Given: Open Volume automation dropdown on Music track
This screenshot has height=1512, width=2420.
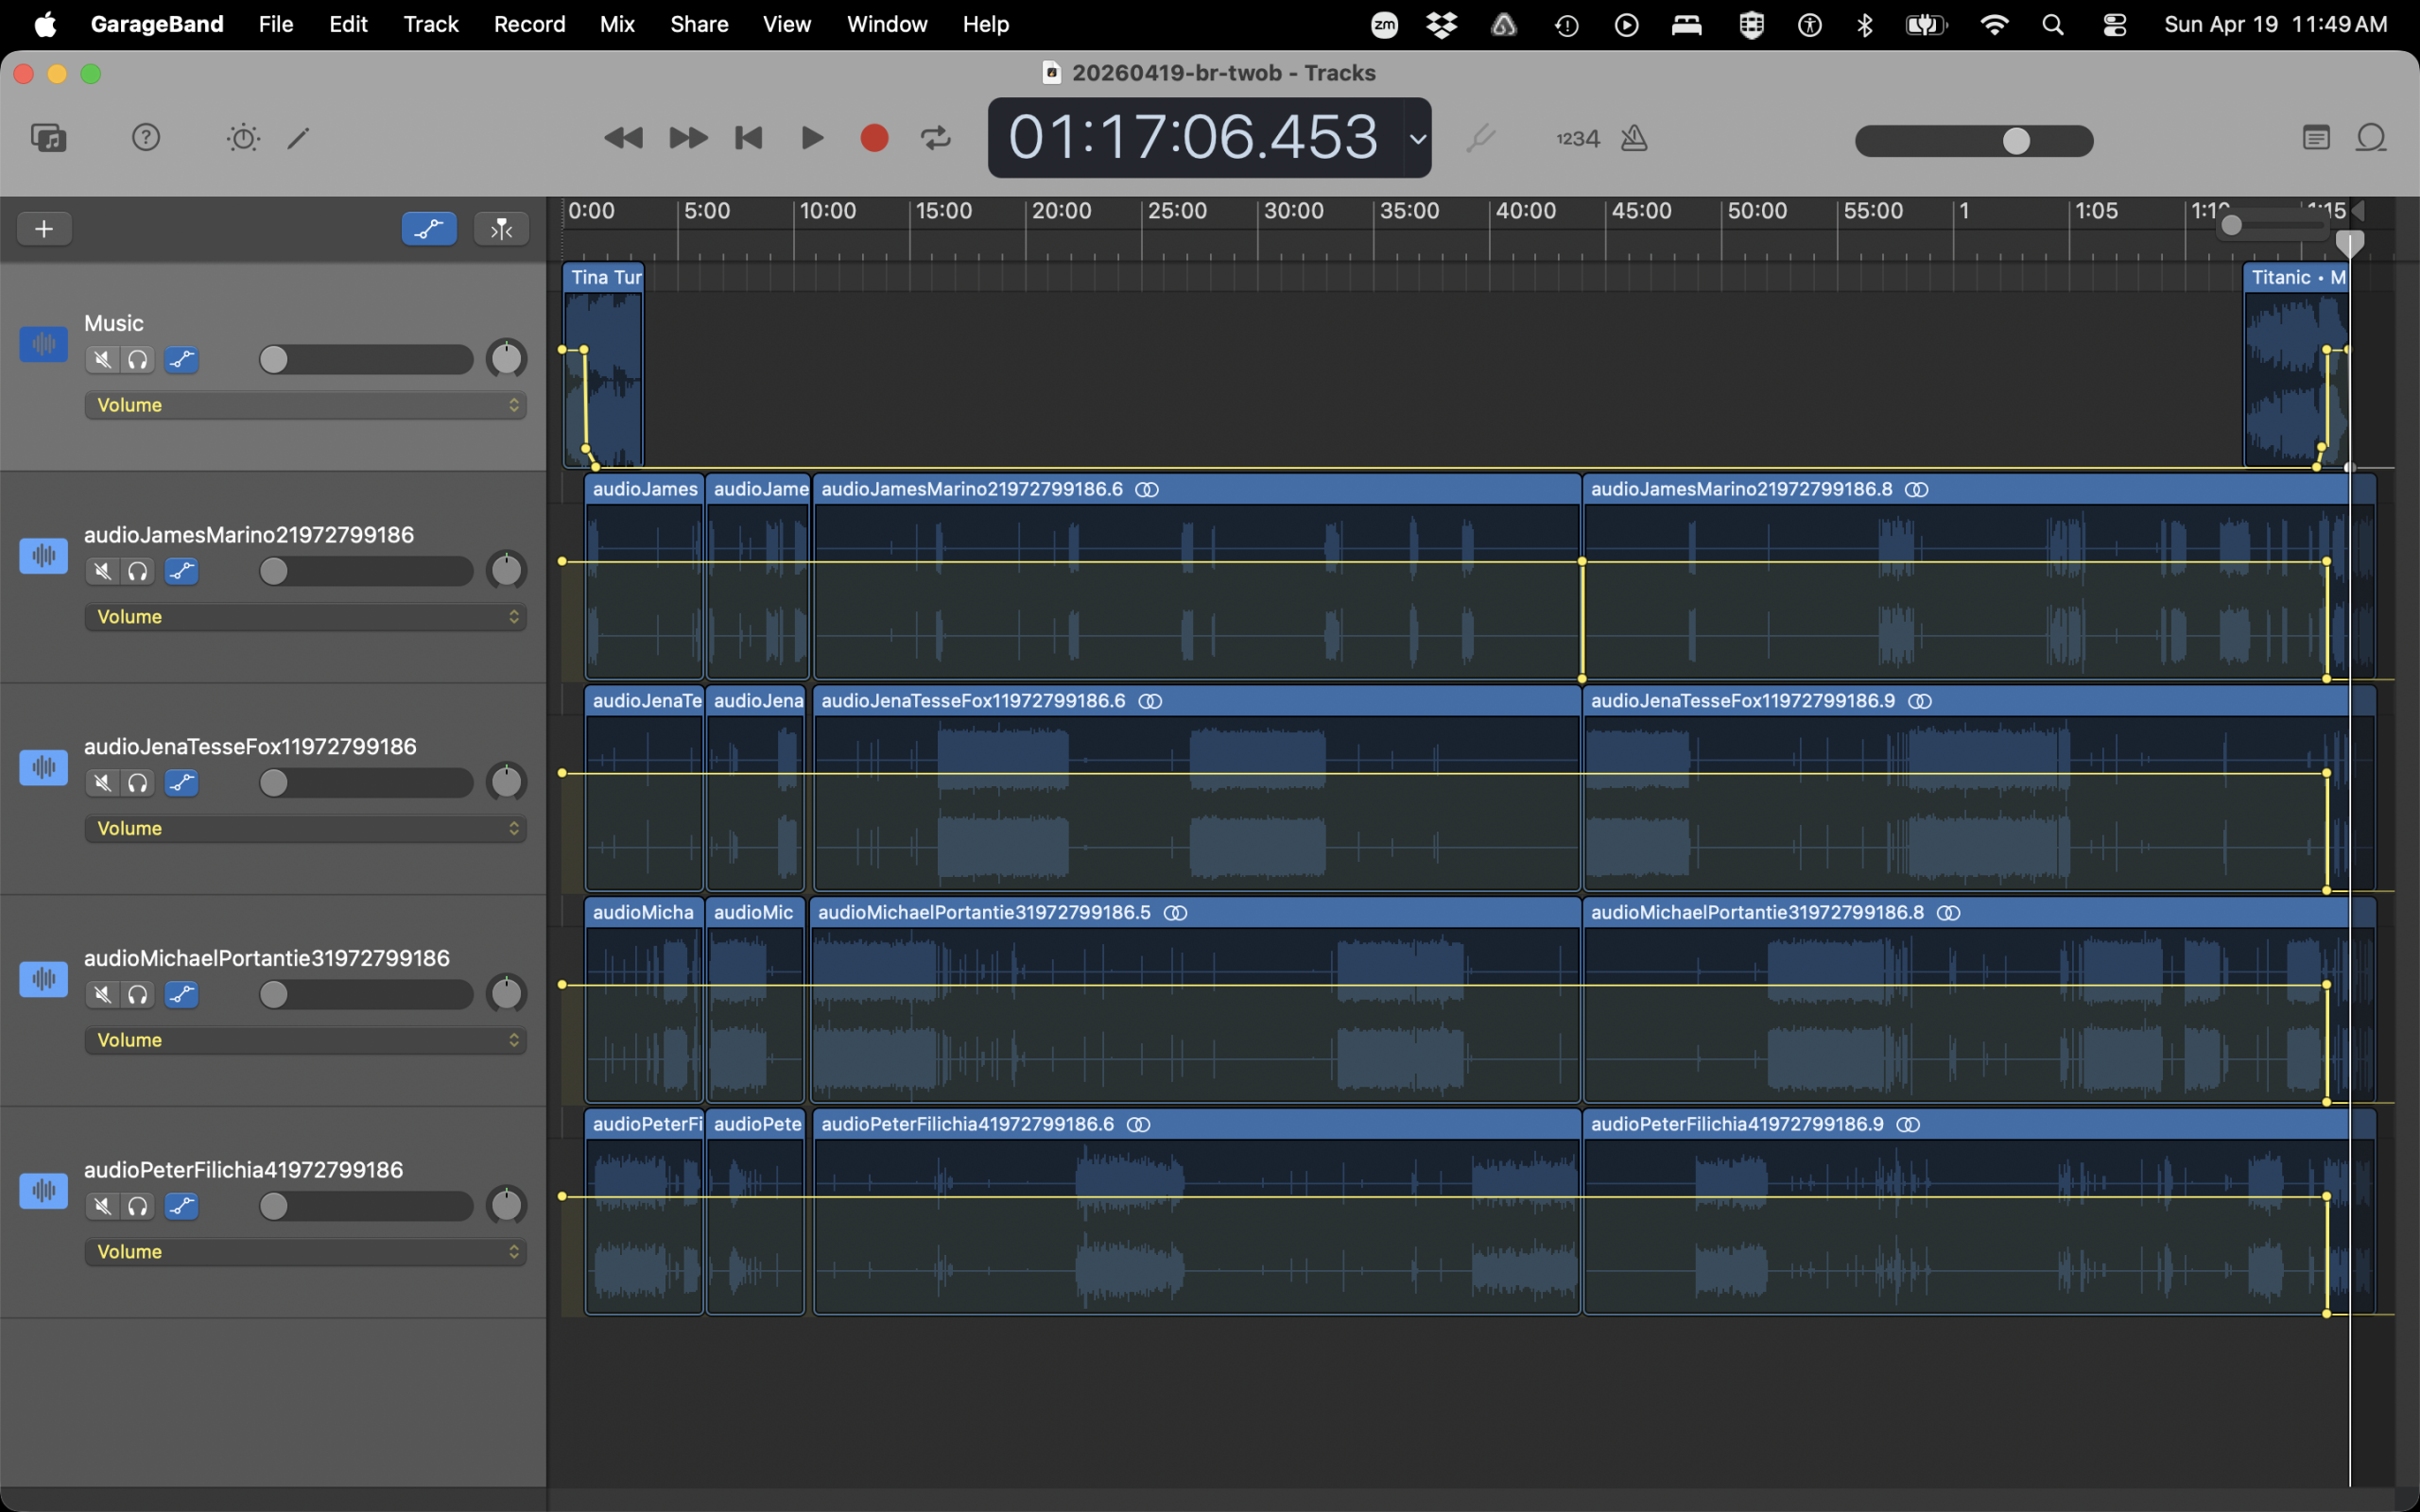Looking at the screenshot, I should click(305, 405).
